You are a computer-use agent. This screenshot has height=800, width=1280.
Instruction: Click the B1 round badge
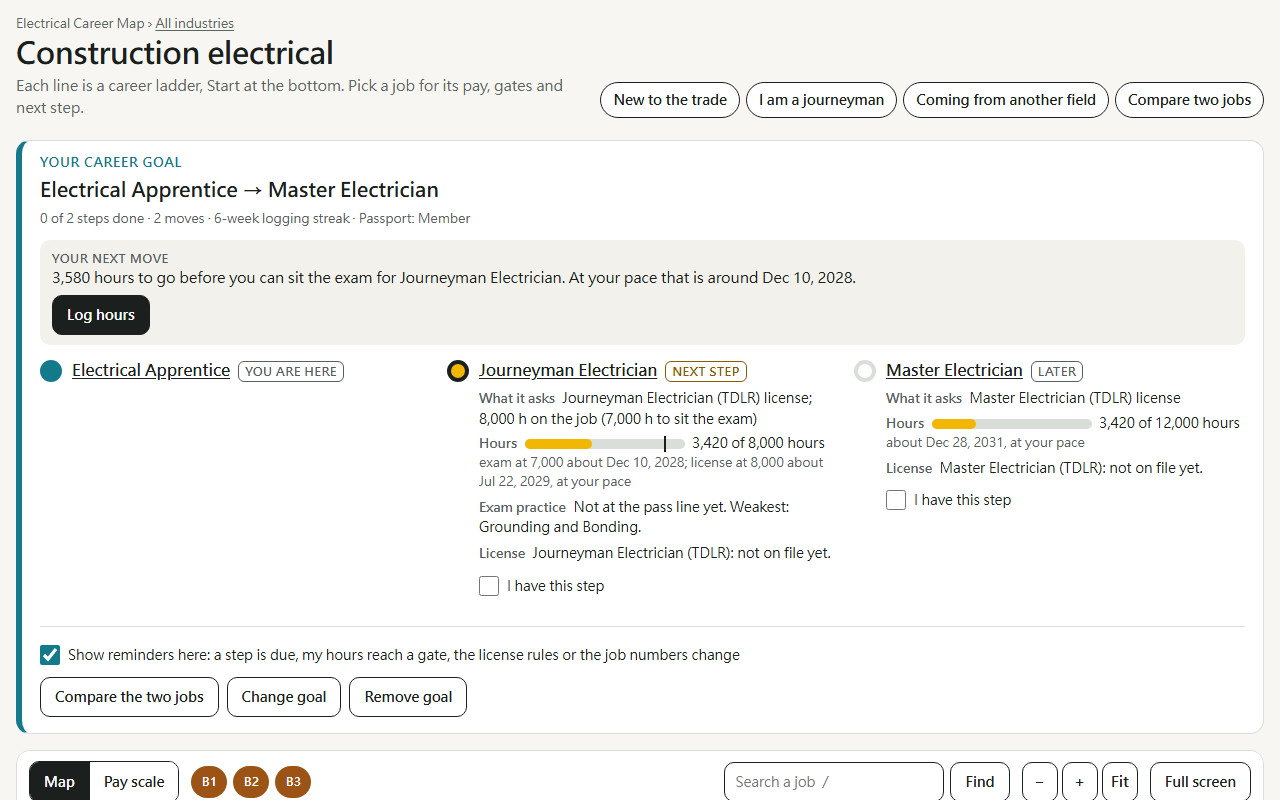(x=209, y=782)
